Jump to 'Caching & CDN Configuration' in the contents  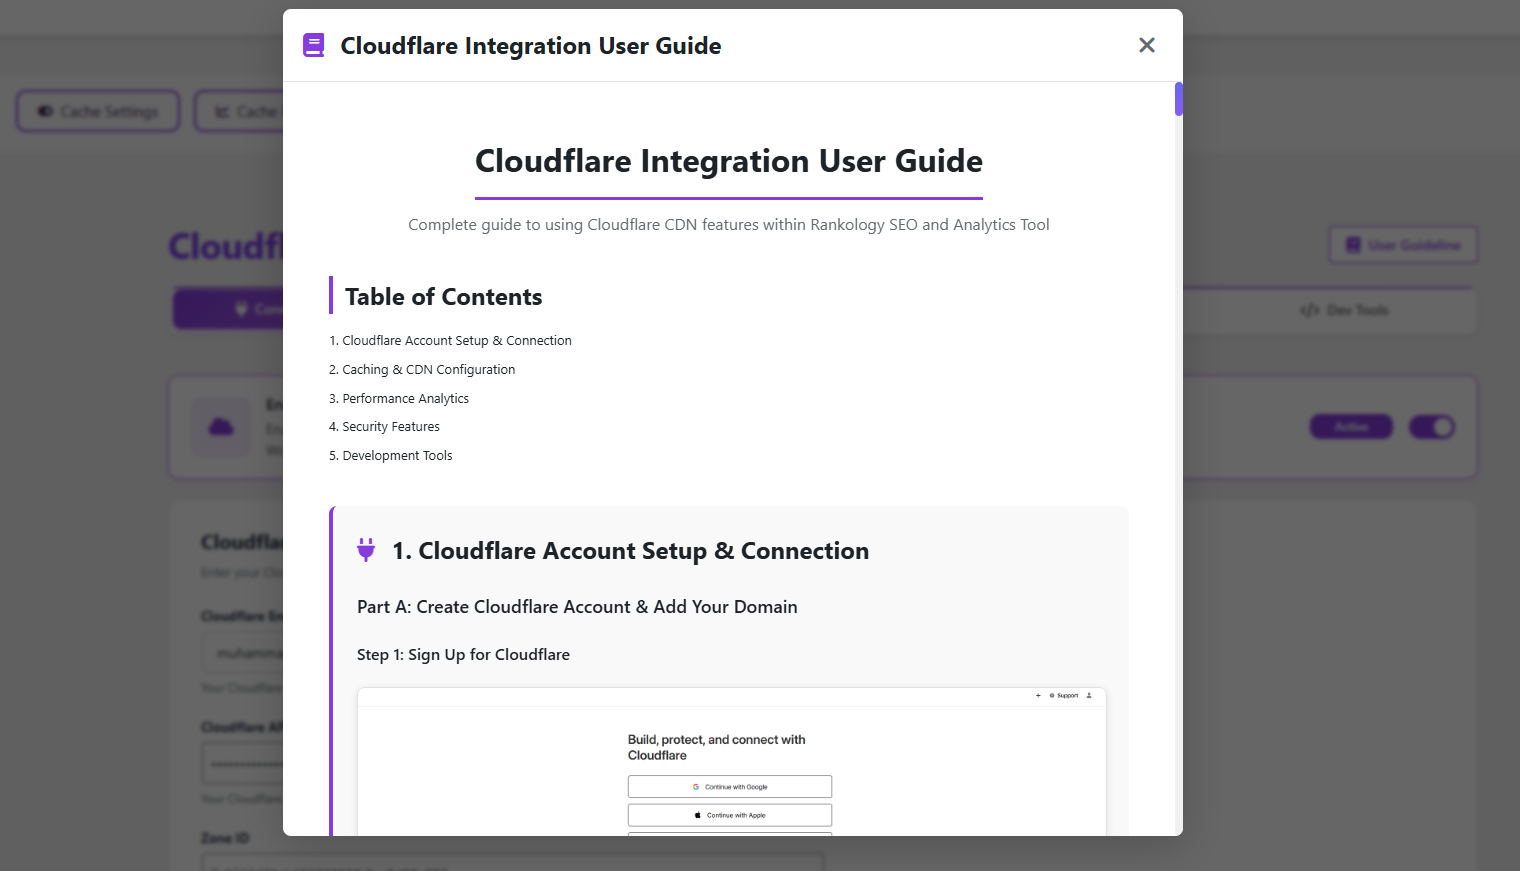click(x=429, y=370)
